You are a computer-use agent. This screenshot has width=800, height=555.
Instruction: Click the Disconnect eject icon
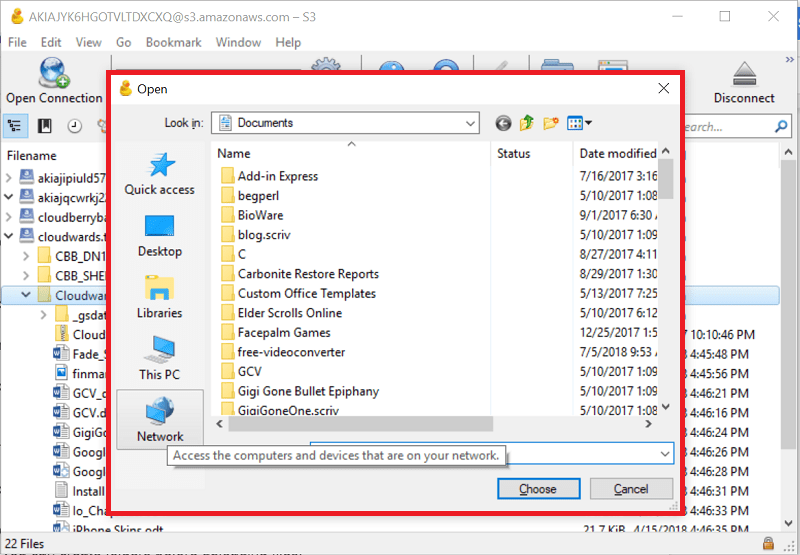(x=745, y=75)
